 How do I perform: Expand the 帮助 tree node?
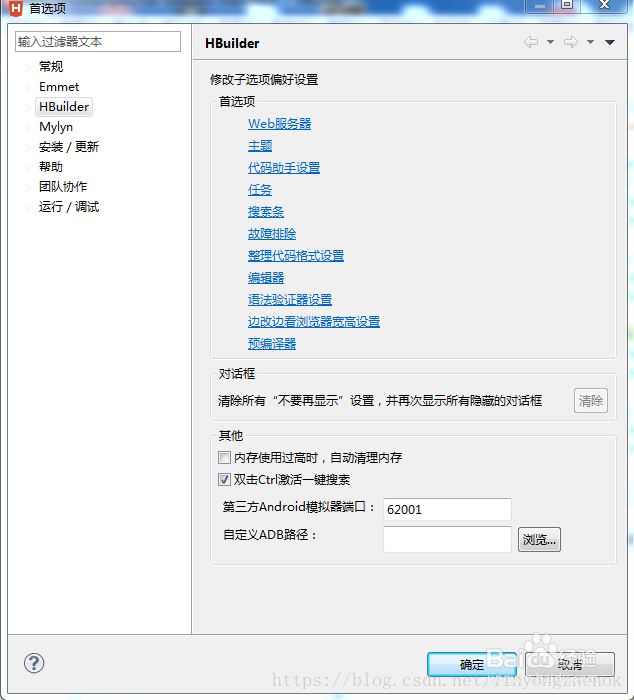pos(28,167)
